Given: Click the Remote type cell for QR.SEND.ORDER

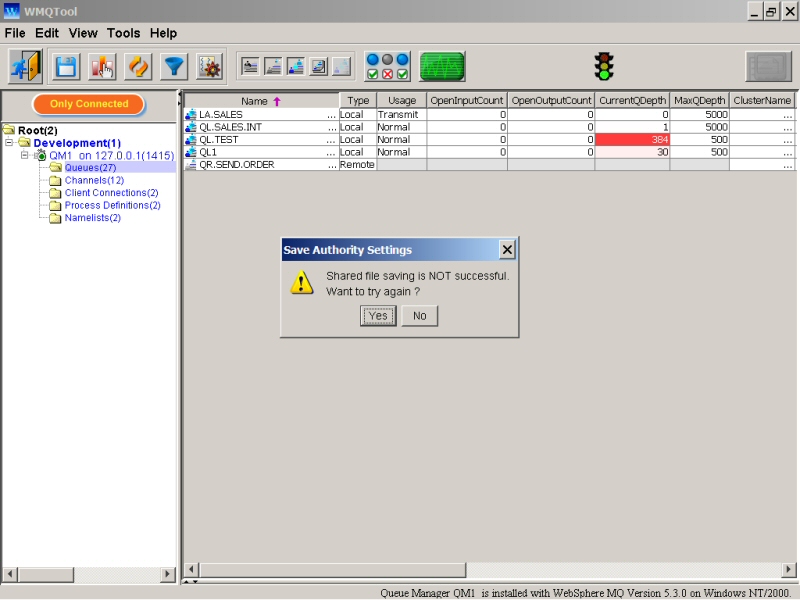Looking at the screenshot, I should (x=357, y=165).
